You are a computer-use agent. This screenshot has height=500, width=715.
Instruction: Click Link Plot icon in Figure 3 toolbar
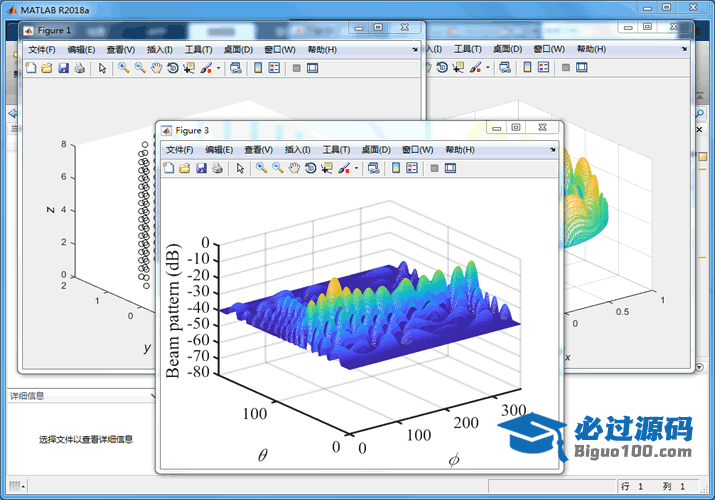click(x=373, y=168)
